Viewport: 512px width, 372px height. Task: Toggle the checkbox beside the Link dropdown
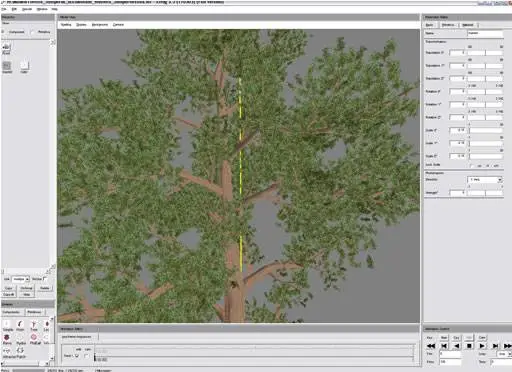point(45,279)
